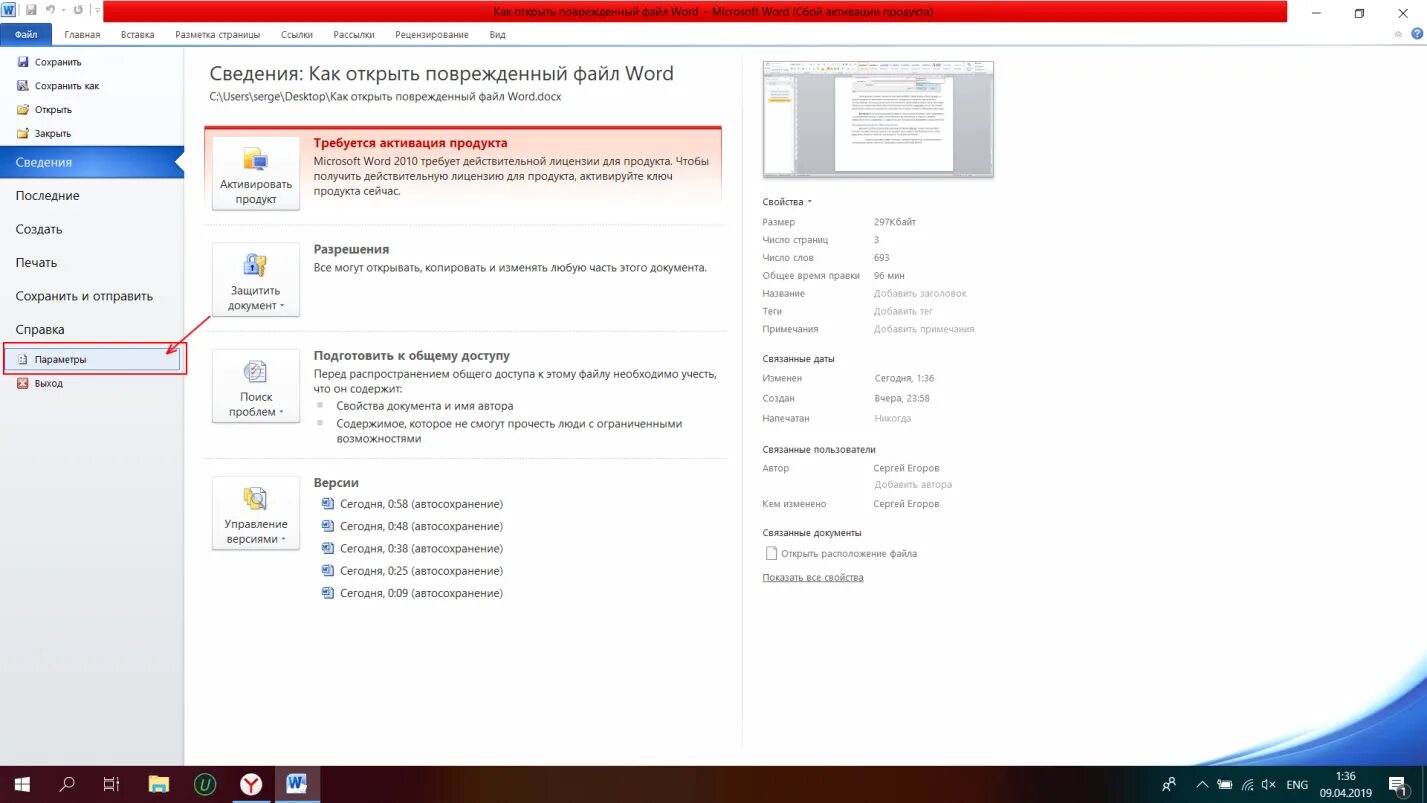The width and height of the screenshot is (1427, 803).
Task: Open the Поиск проблем dropdown button
Action: (256, 386)
